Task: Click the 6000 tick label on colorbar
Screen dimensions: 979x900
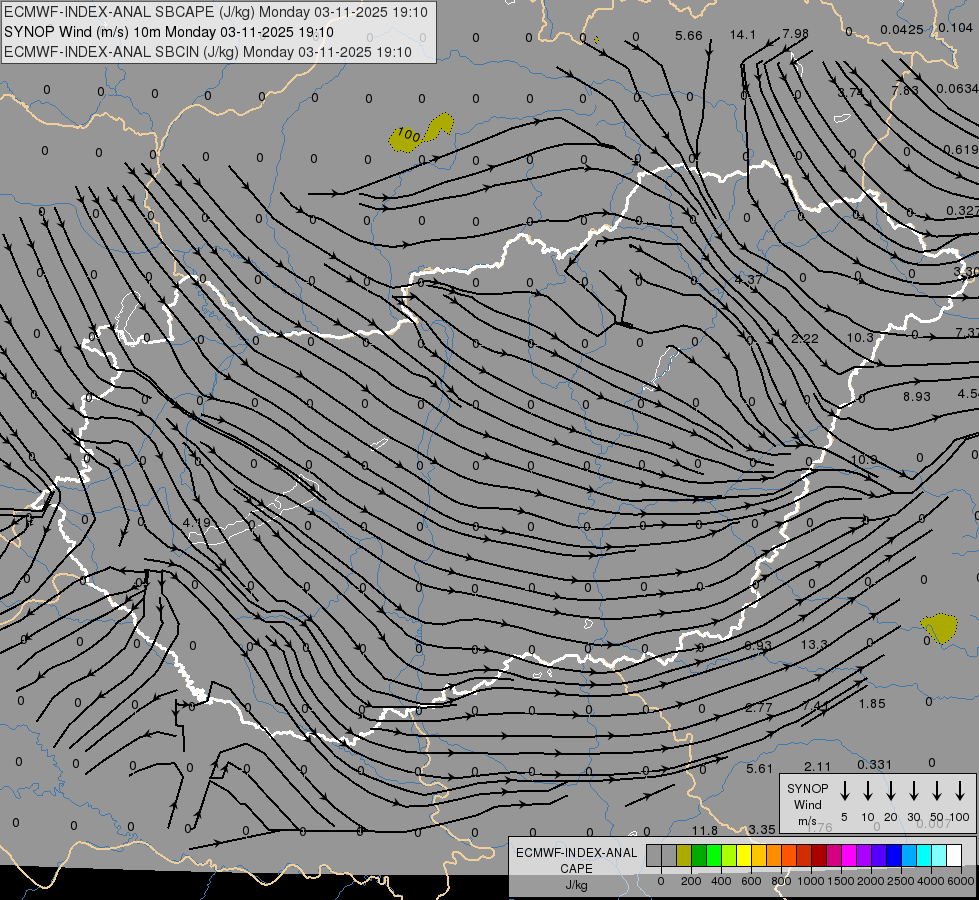Action: (961, 881)
